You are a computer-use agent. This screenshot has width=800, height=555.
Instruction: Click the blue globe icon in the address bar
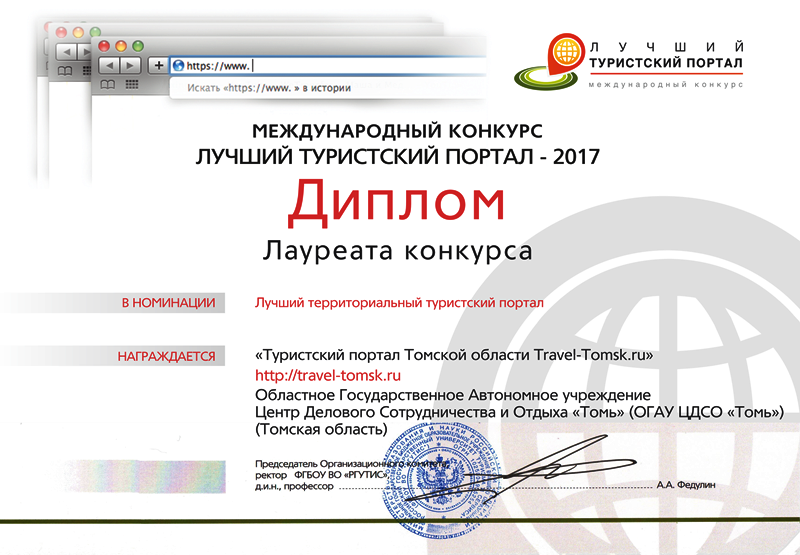click(179, 66)
